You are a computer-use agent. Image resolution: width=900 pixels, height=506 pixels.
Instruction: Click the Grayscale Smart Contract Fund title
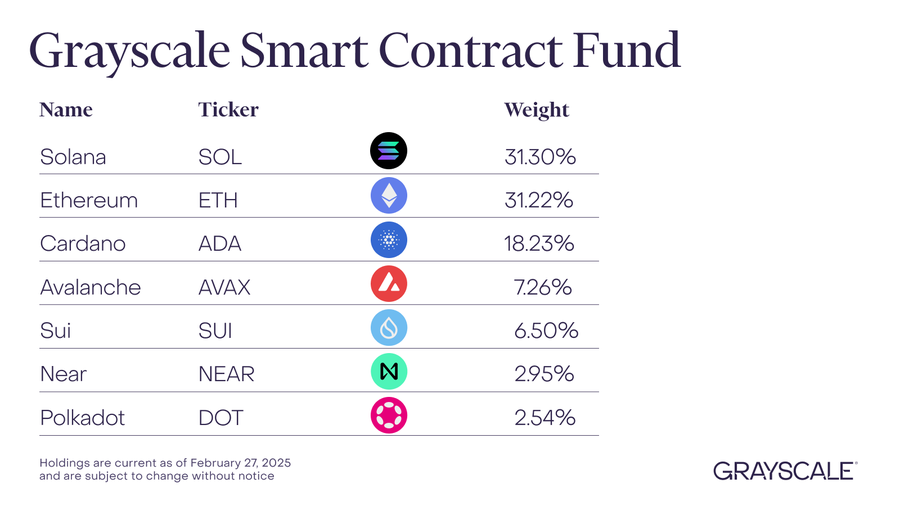coord(355,50)
